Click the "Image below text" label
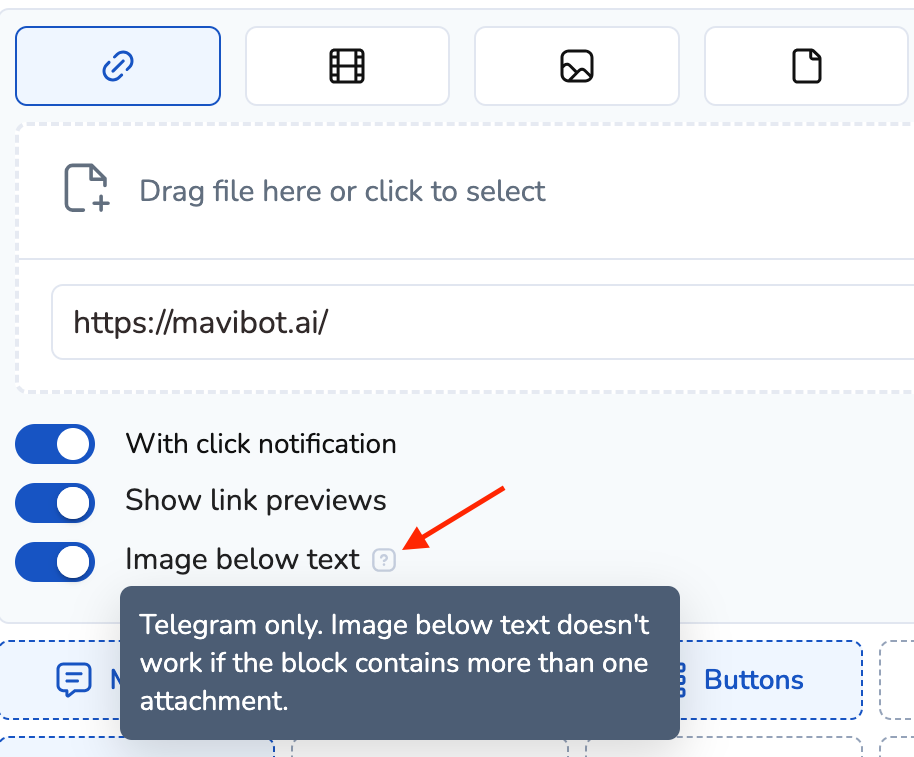 click(242, 560)
